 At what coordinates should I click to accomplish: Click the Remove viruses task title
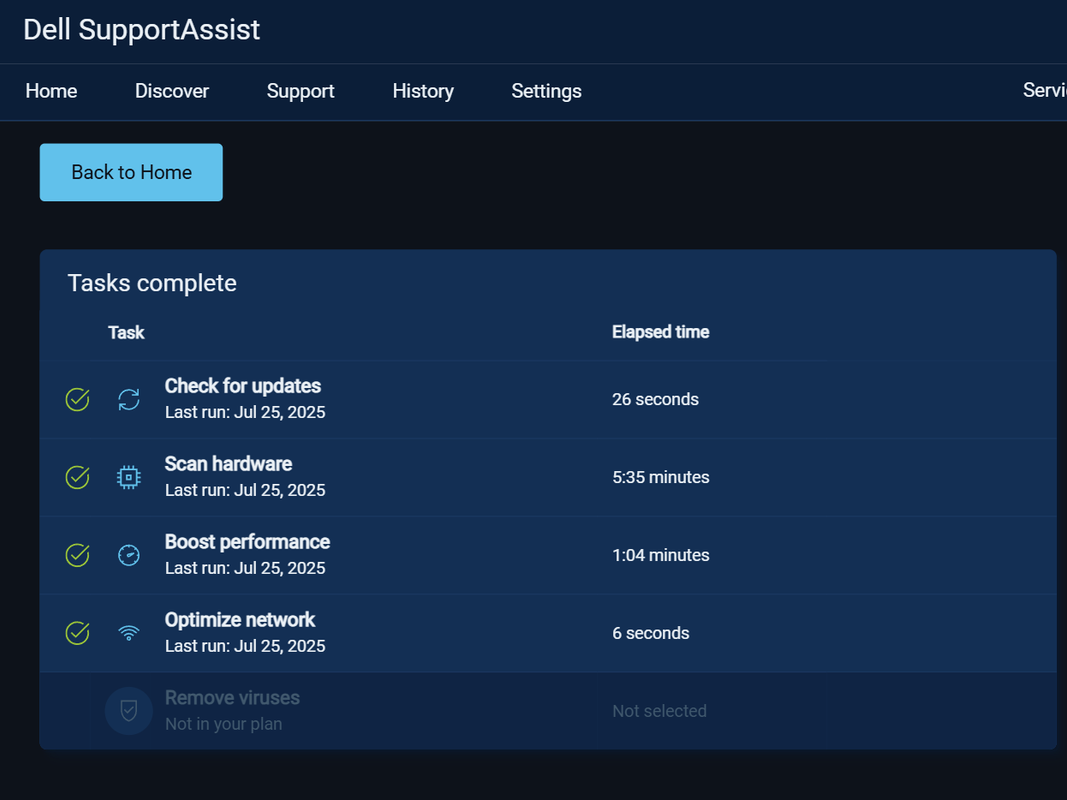pos(232,698)
